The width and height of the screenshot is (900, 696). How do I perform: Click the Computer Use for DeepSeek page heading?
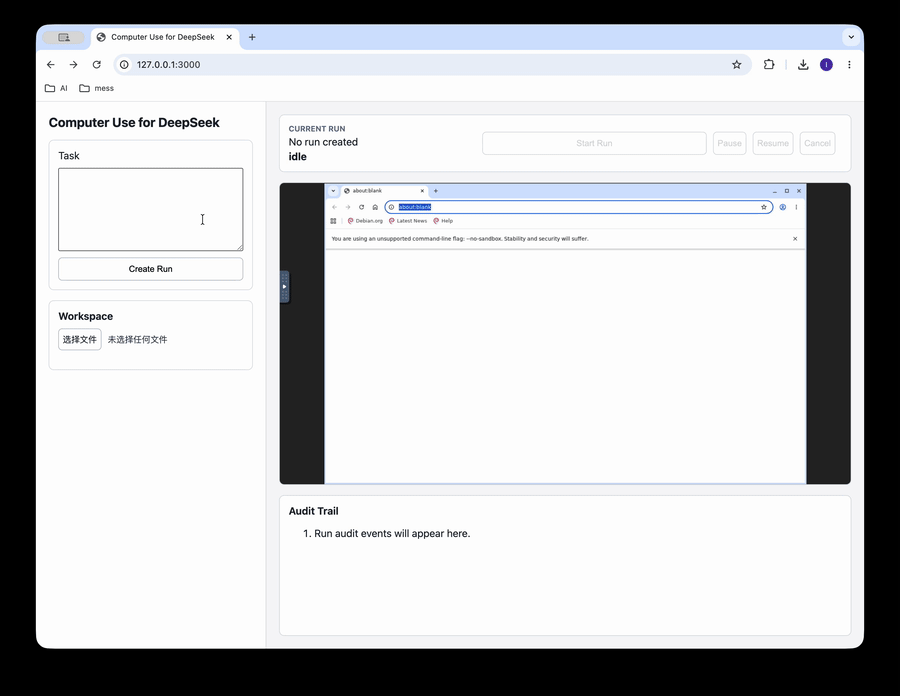pyautogui.click(x=134, y=123)
